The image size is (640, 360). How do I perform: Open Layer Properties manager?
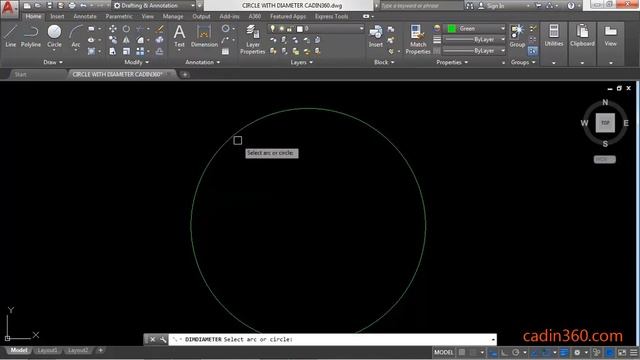coord(253,40)
